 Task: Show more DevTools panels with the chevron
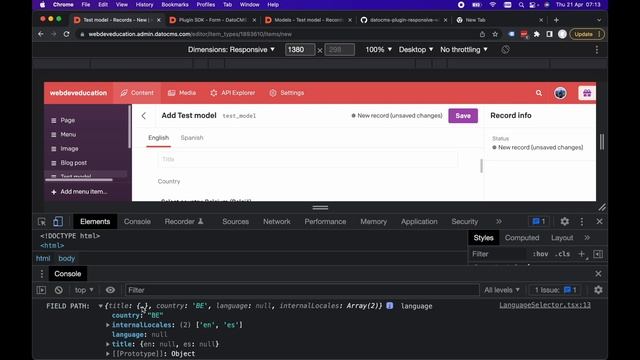[499, 222]
